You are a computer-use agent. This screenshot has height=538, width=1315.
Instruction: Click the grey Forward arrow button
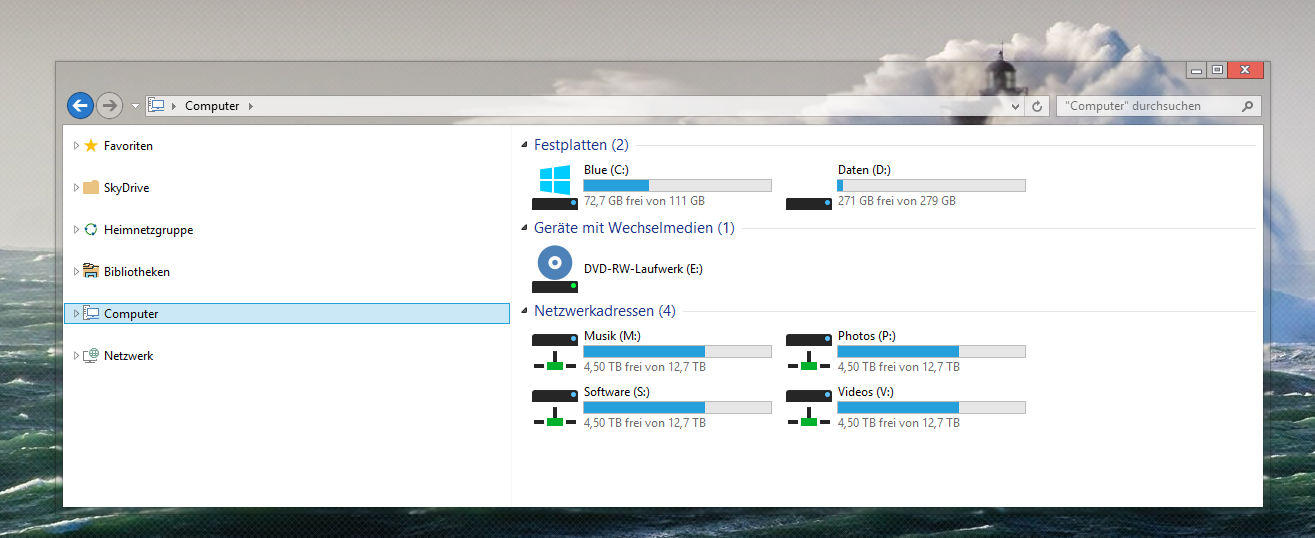coord(110,105)
